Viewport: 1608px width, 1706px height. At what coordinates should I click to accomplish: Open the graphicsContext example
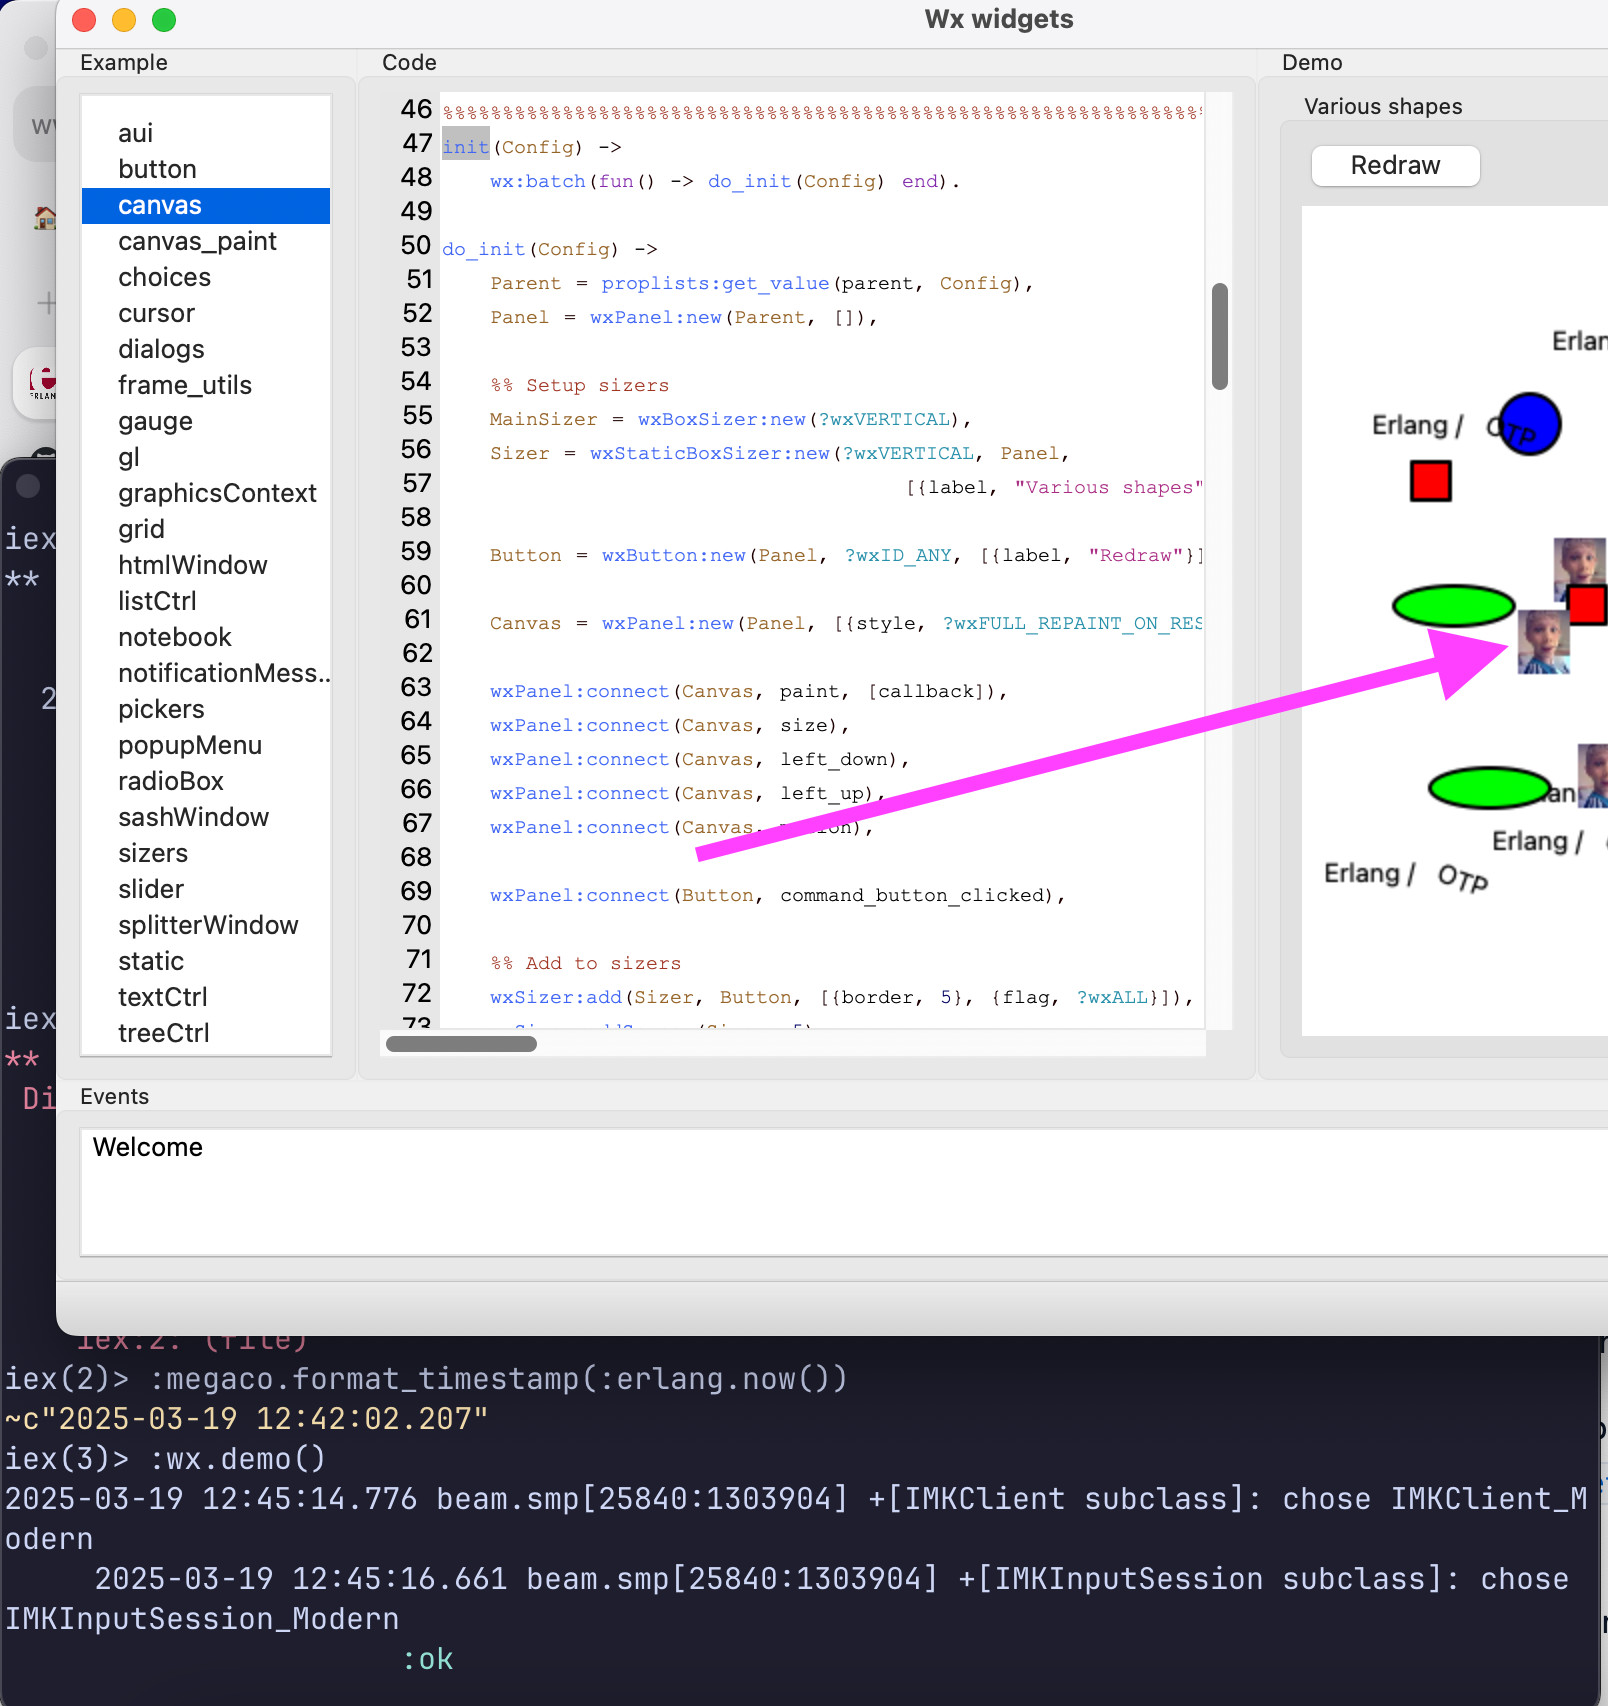click(217, 493)
